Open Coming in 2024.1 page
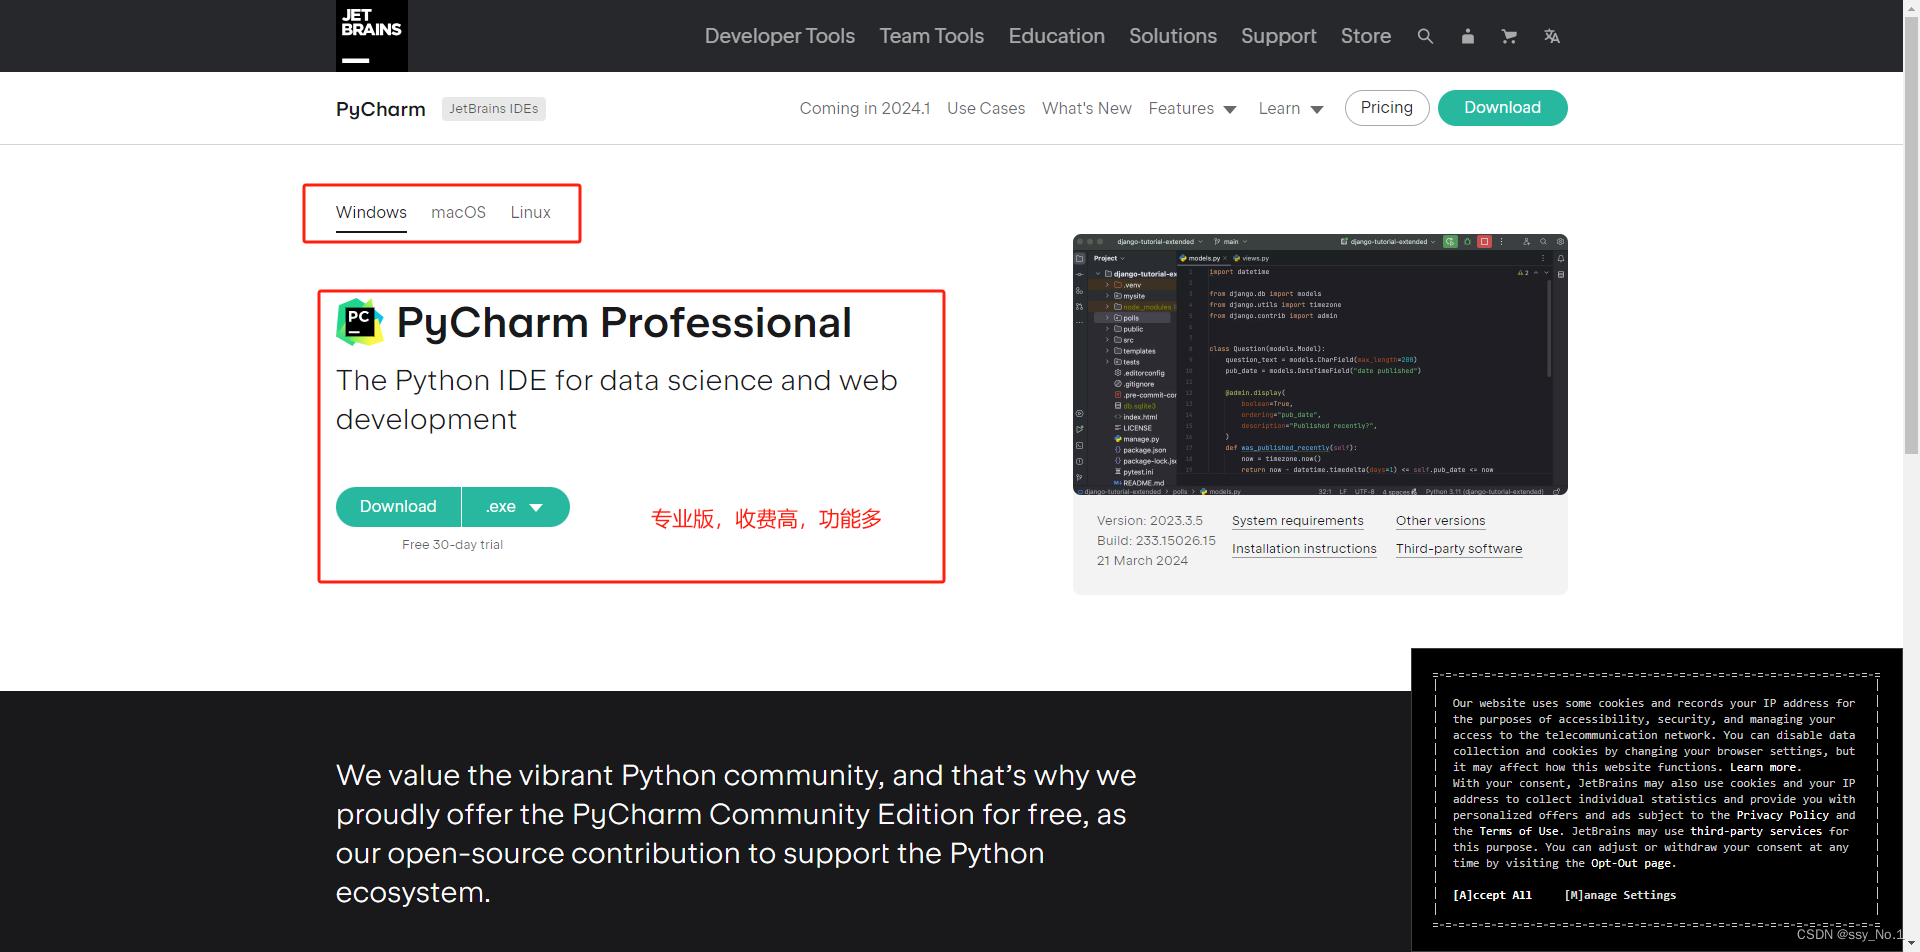The width and height of the screenshot is (1920, 952). (x=864, y=108)
